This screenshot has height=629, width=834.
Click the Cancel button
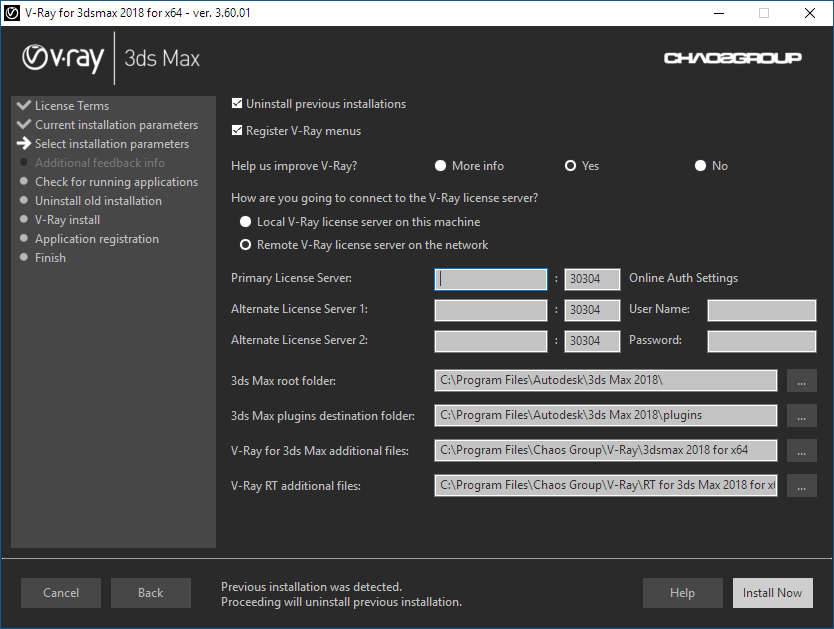click(x=61, y=593)
